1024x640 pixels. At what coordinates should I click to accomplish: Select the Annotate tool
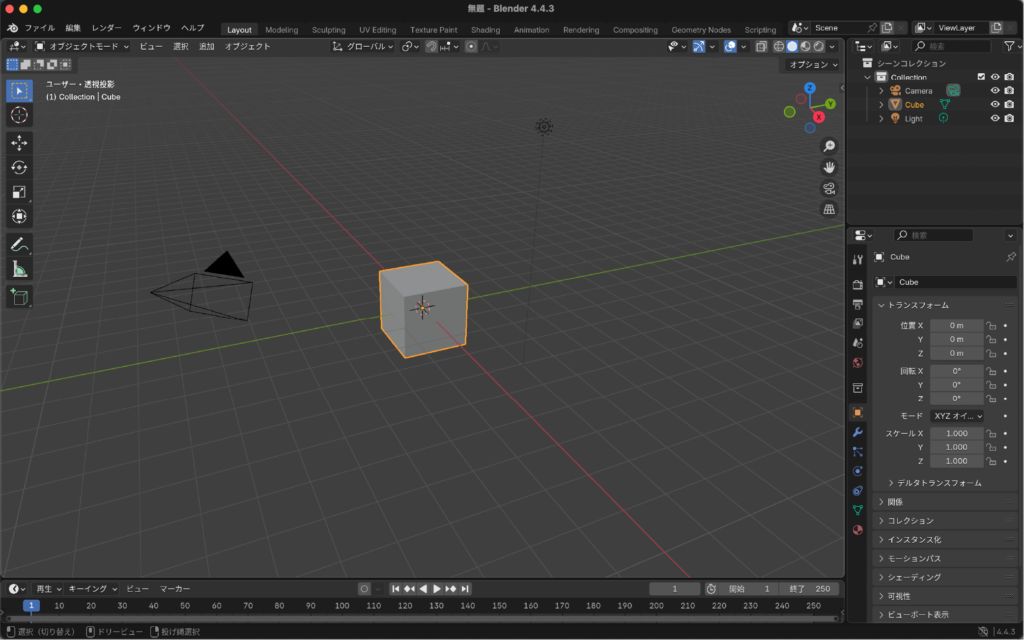(x=19, y=245)
